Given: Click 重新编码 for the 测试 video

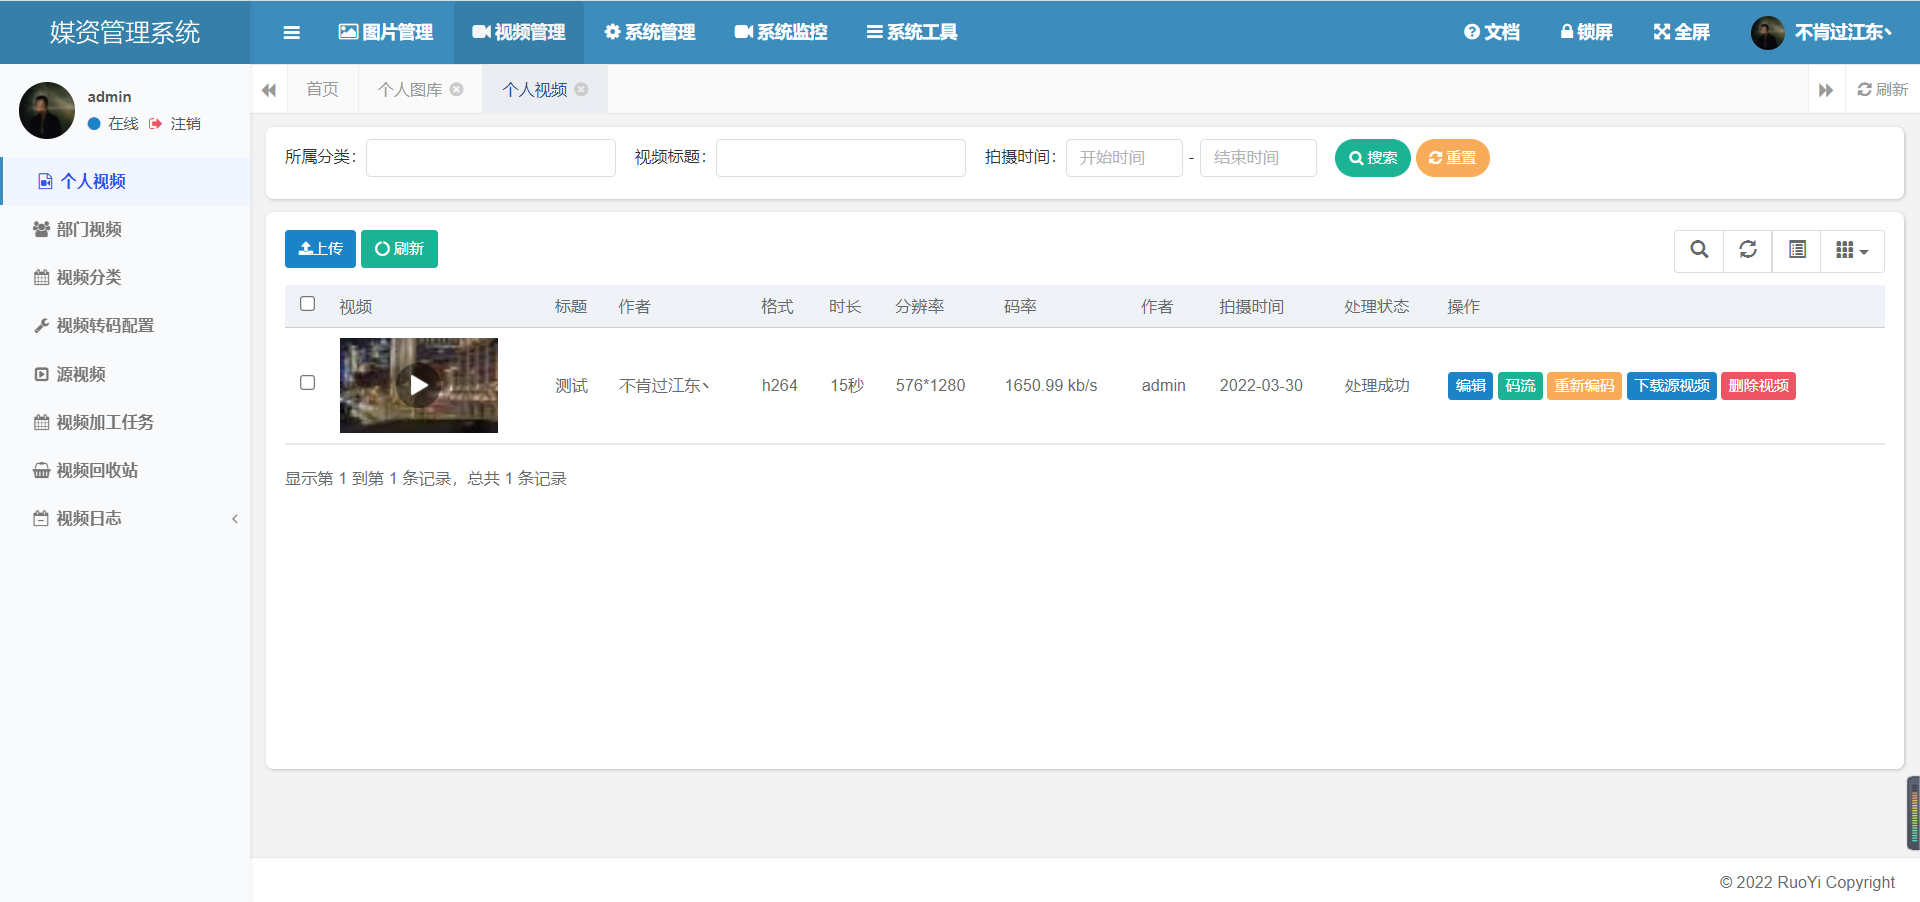Looking at the screenshot, I should [1584, 386].
